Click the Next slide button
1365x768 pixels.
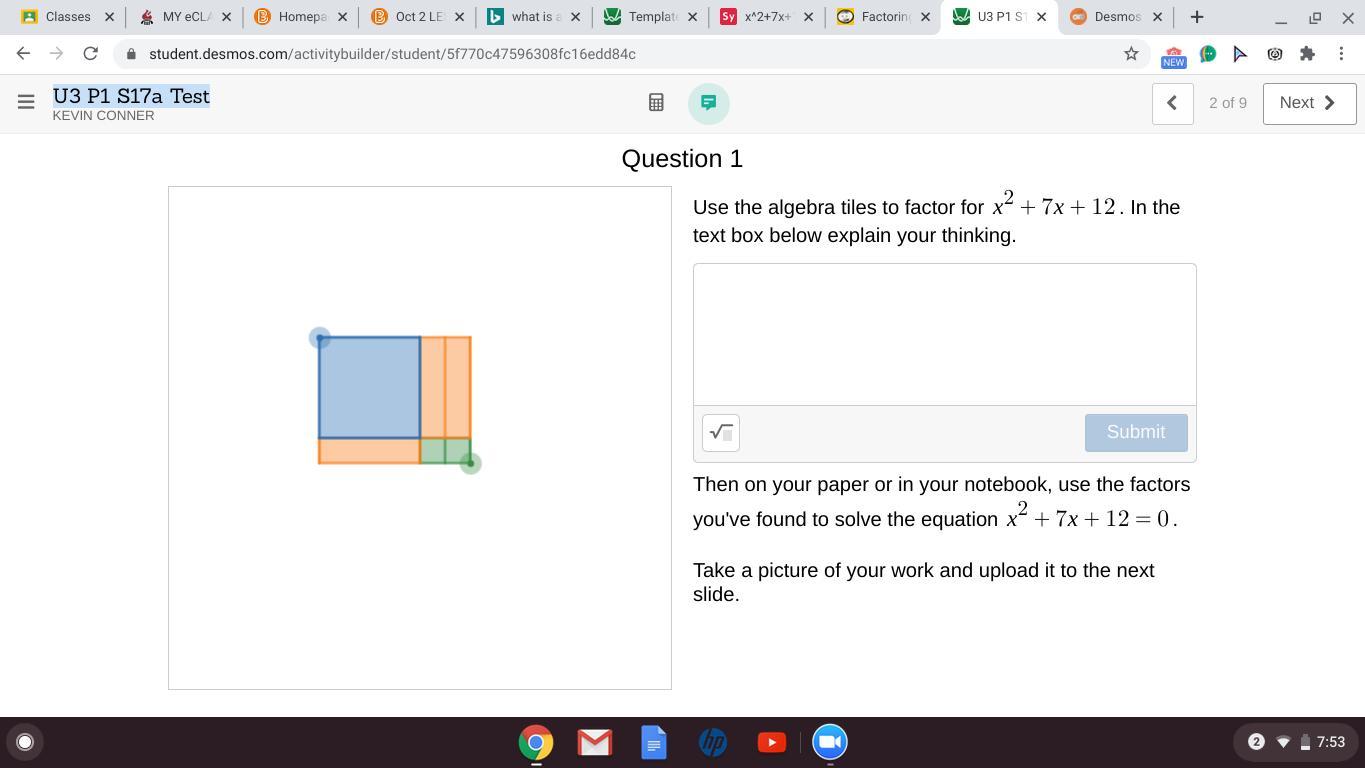pyautogui.click(x=1308, y=103)
